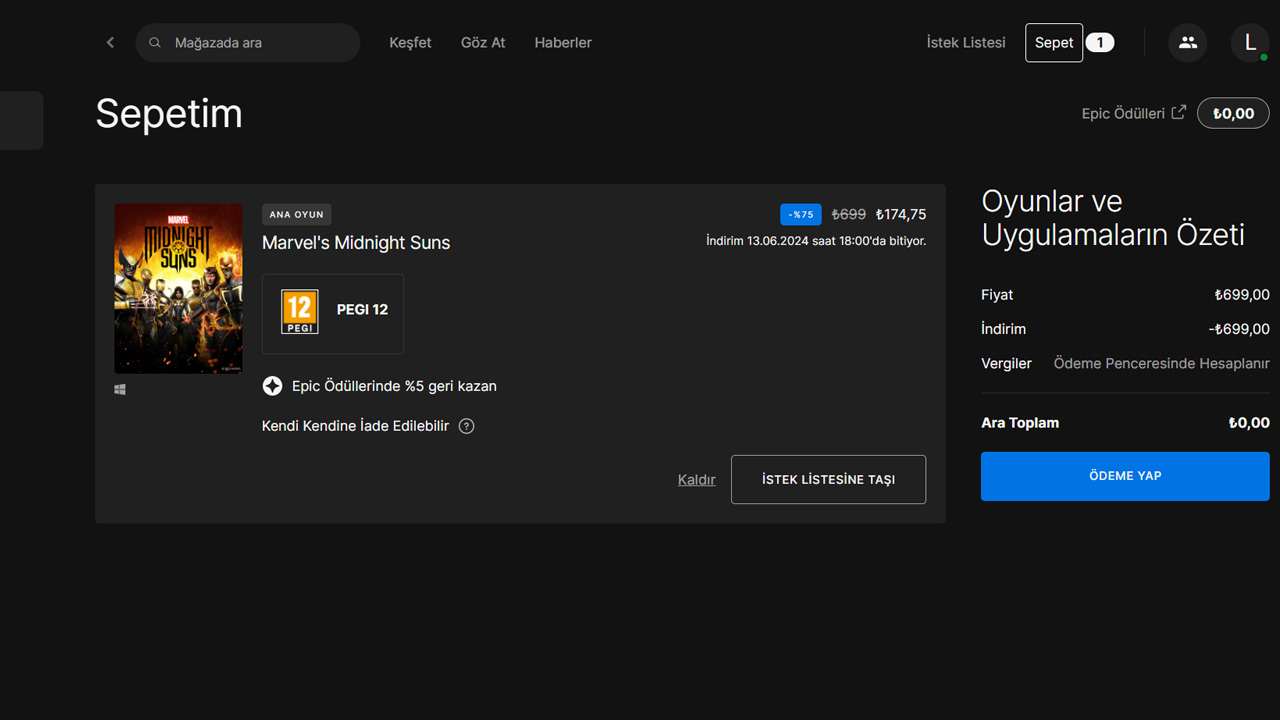This screenshot has width=1280, height=720.
Task: Open the Sepet cart button
Action: pyautogui.click(x=1054, y=43)
